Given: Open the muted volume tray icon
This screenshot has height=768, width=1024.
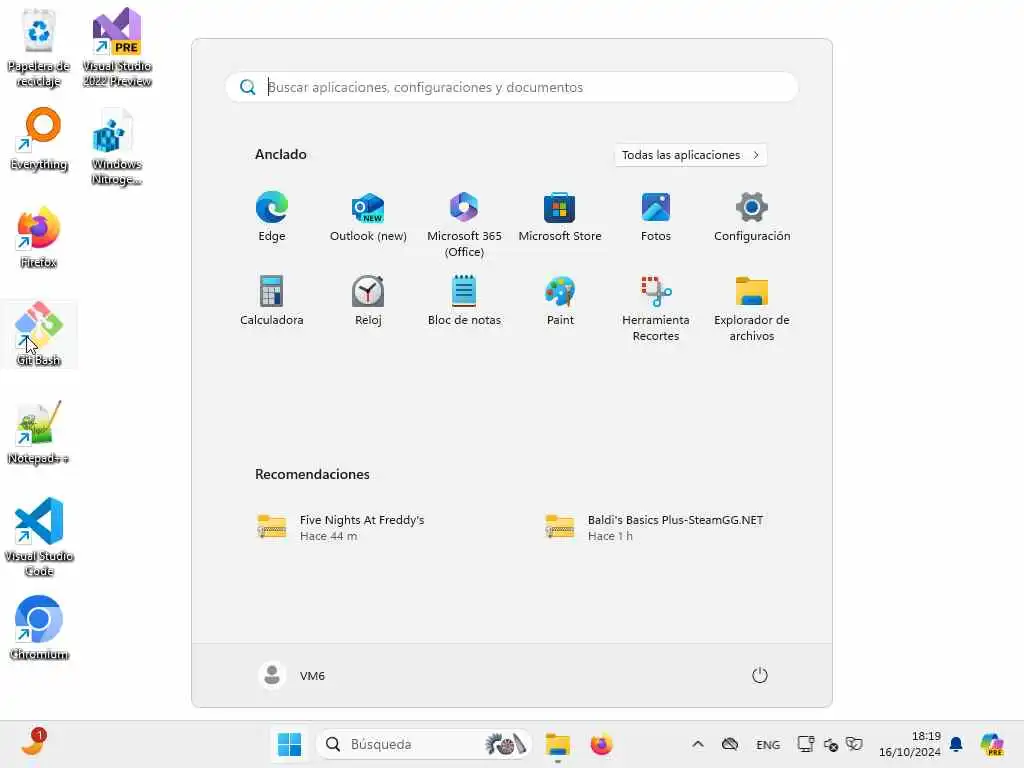Looking at the screenshot, I should click(x=831, y=744).
